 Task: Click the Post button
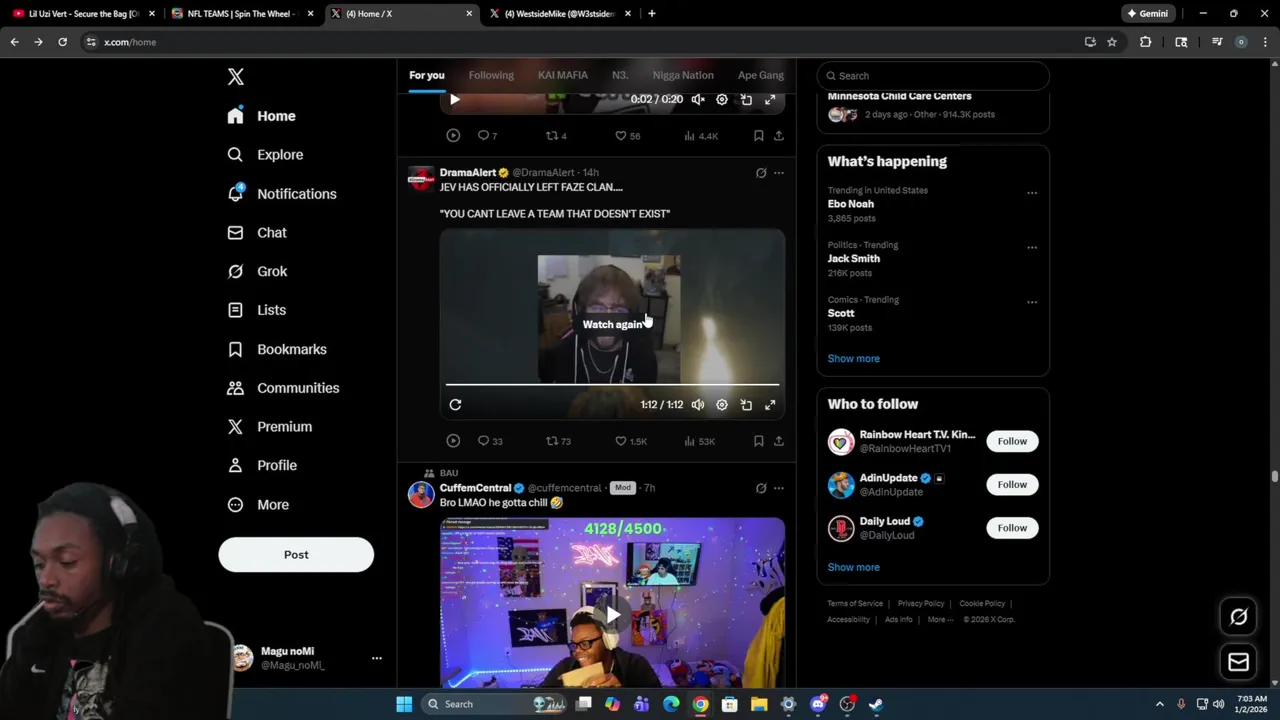point(296,555)
